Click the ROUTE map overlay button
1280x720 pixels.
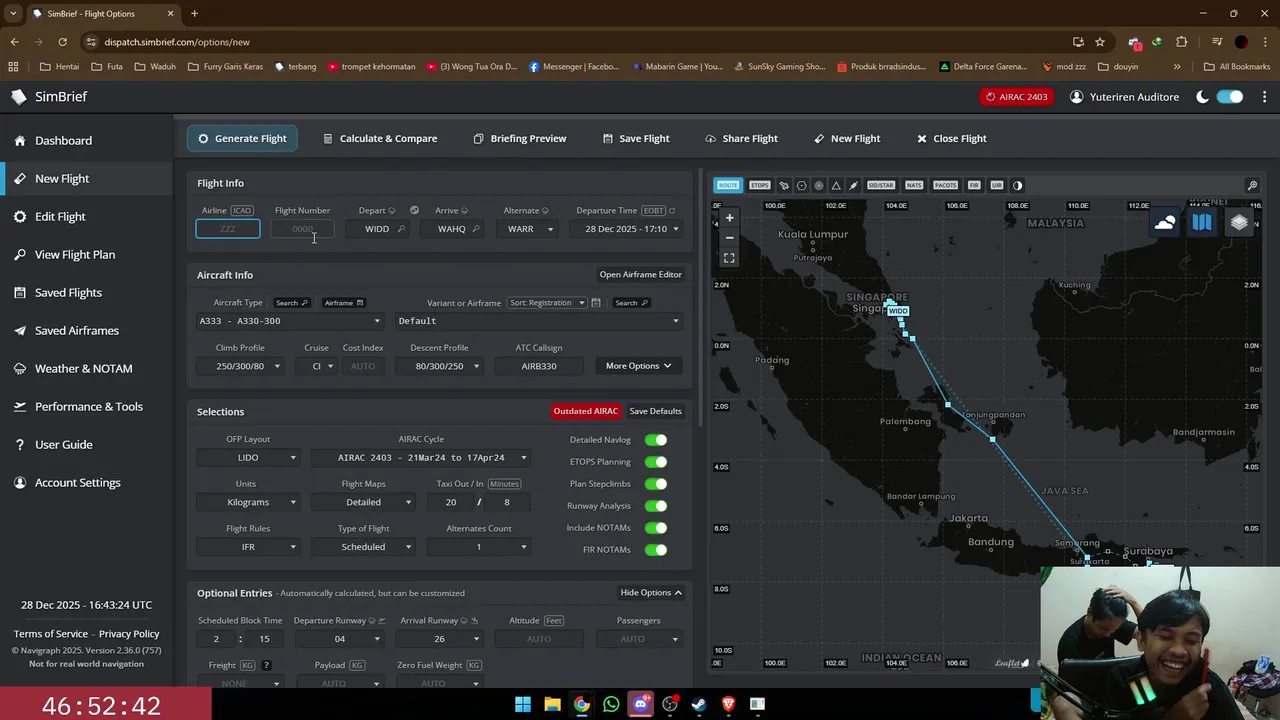pos(728,185)
